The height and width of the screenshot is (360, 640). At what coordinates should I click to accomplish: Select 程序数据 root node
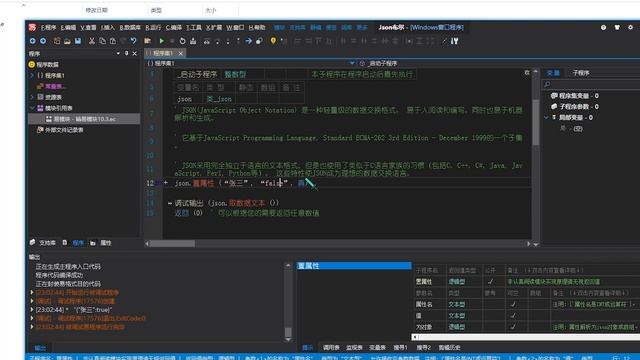(43, 64)
